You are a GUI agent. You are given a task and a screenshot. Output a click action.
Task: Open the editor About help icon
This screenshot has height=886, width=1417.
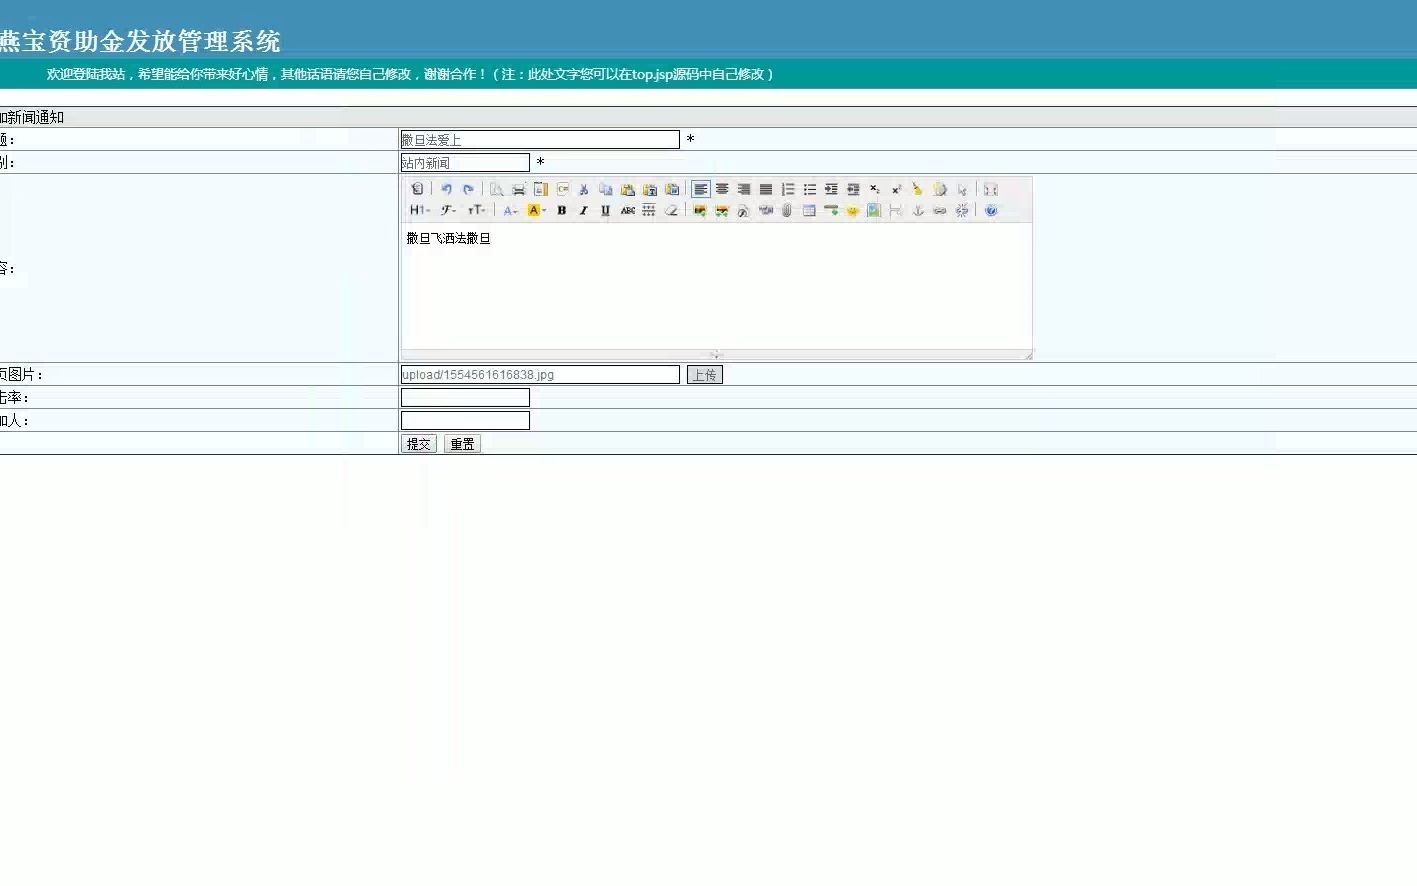(991, 210)
